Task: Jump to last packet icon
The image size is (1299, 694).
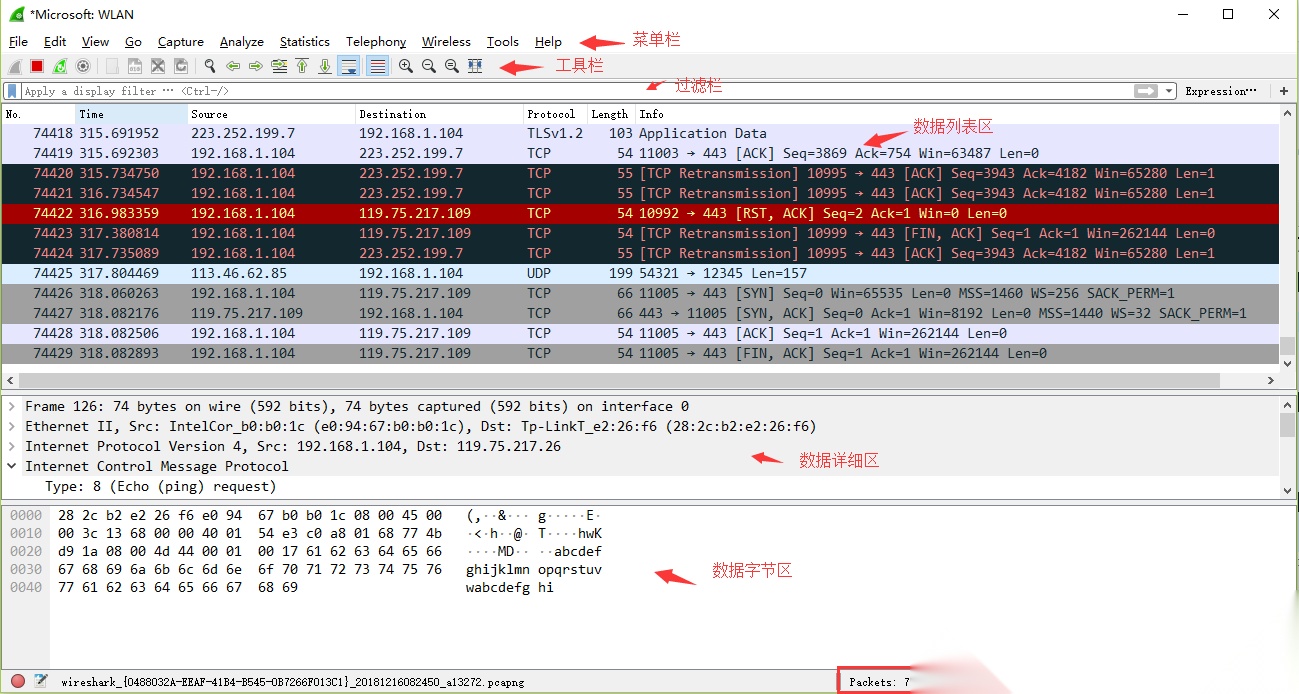Action: [325, 66]
